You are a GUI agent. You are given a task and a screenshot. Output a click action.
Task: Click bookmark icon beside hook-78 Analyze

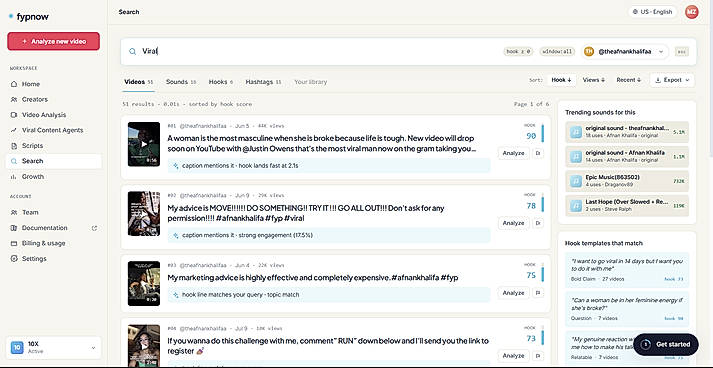point(538,223)
